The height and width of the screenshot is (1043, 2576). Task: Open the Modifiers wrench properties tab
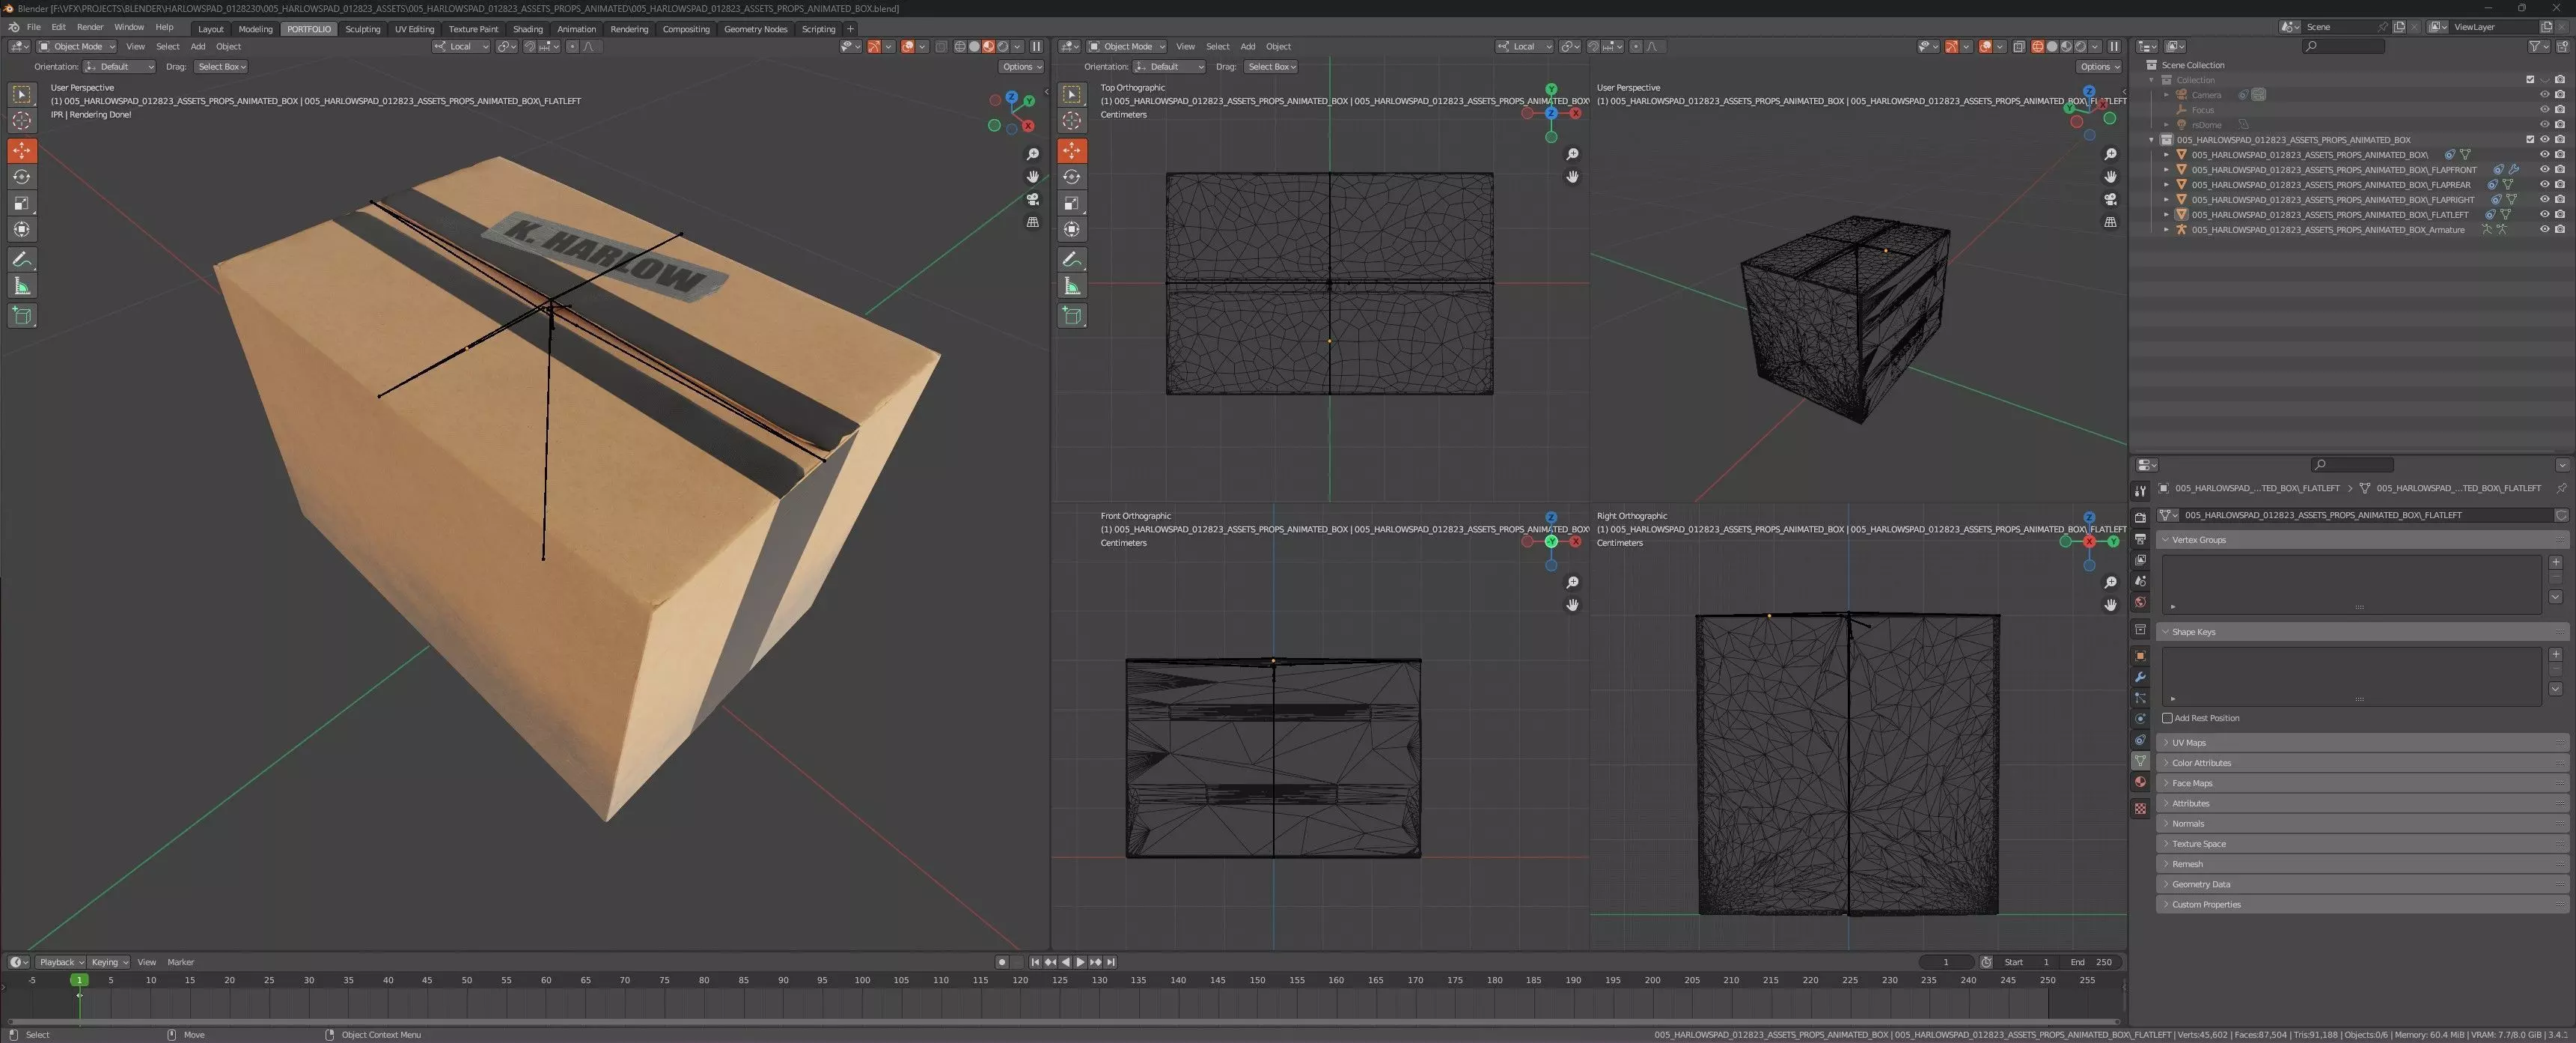tap(2140, 677)
